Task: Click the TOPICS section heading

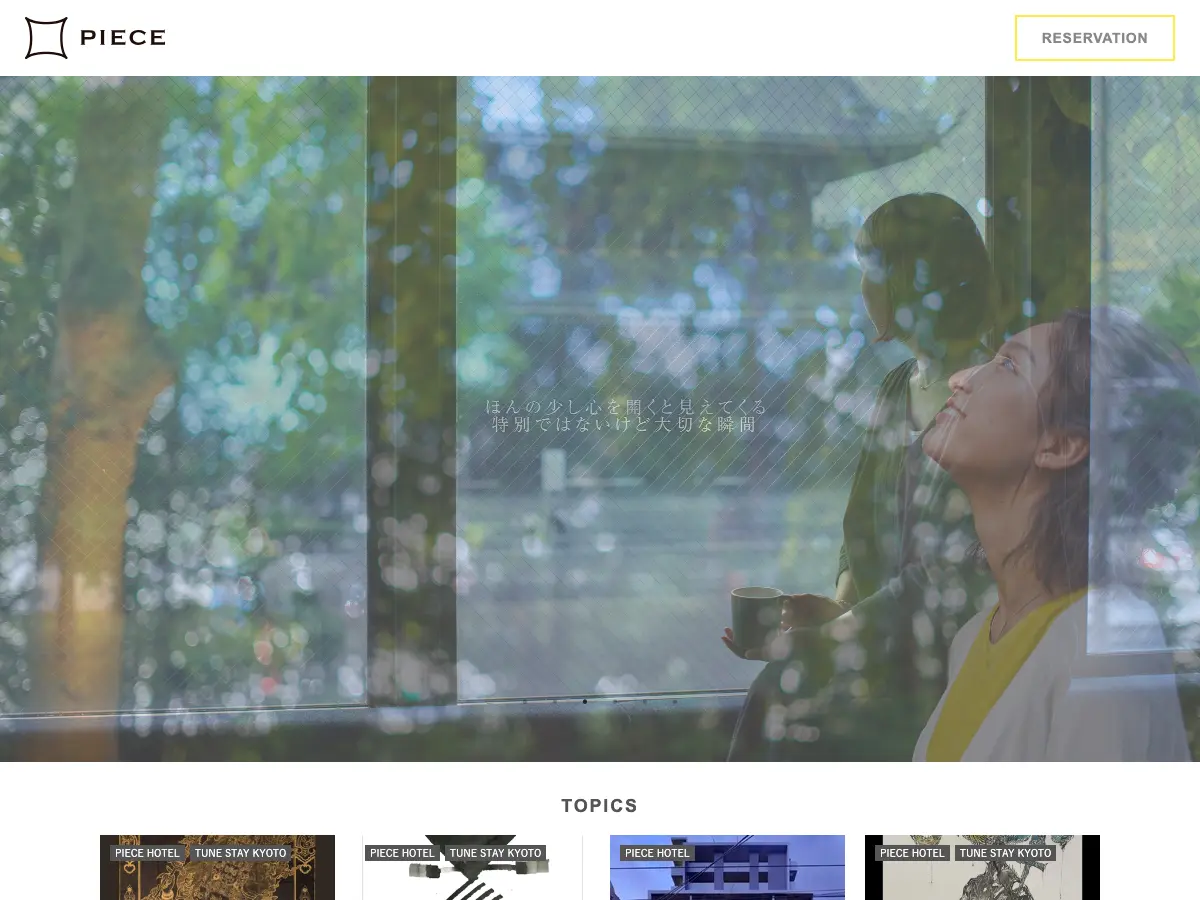Action: (600, 806)
